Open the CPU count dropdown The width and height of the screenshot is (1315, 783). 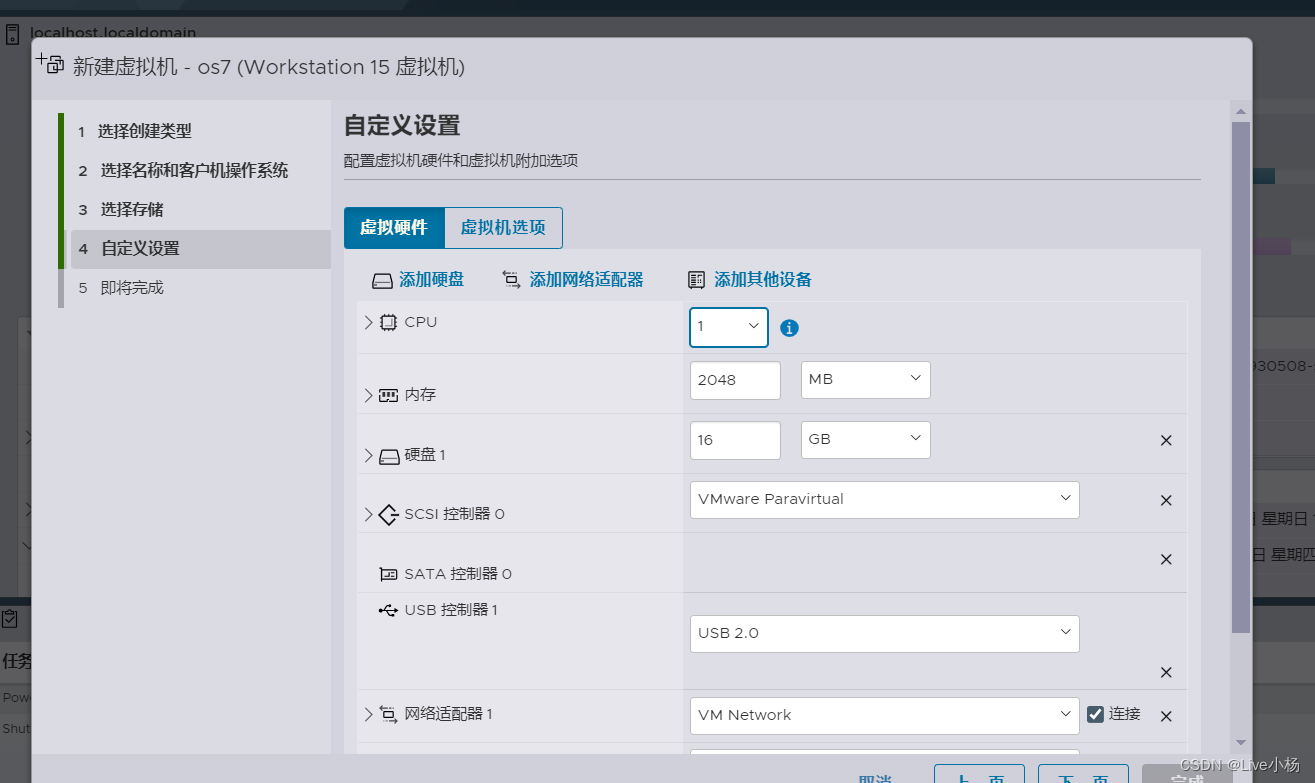click(x=729, y=327)
